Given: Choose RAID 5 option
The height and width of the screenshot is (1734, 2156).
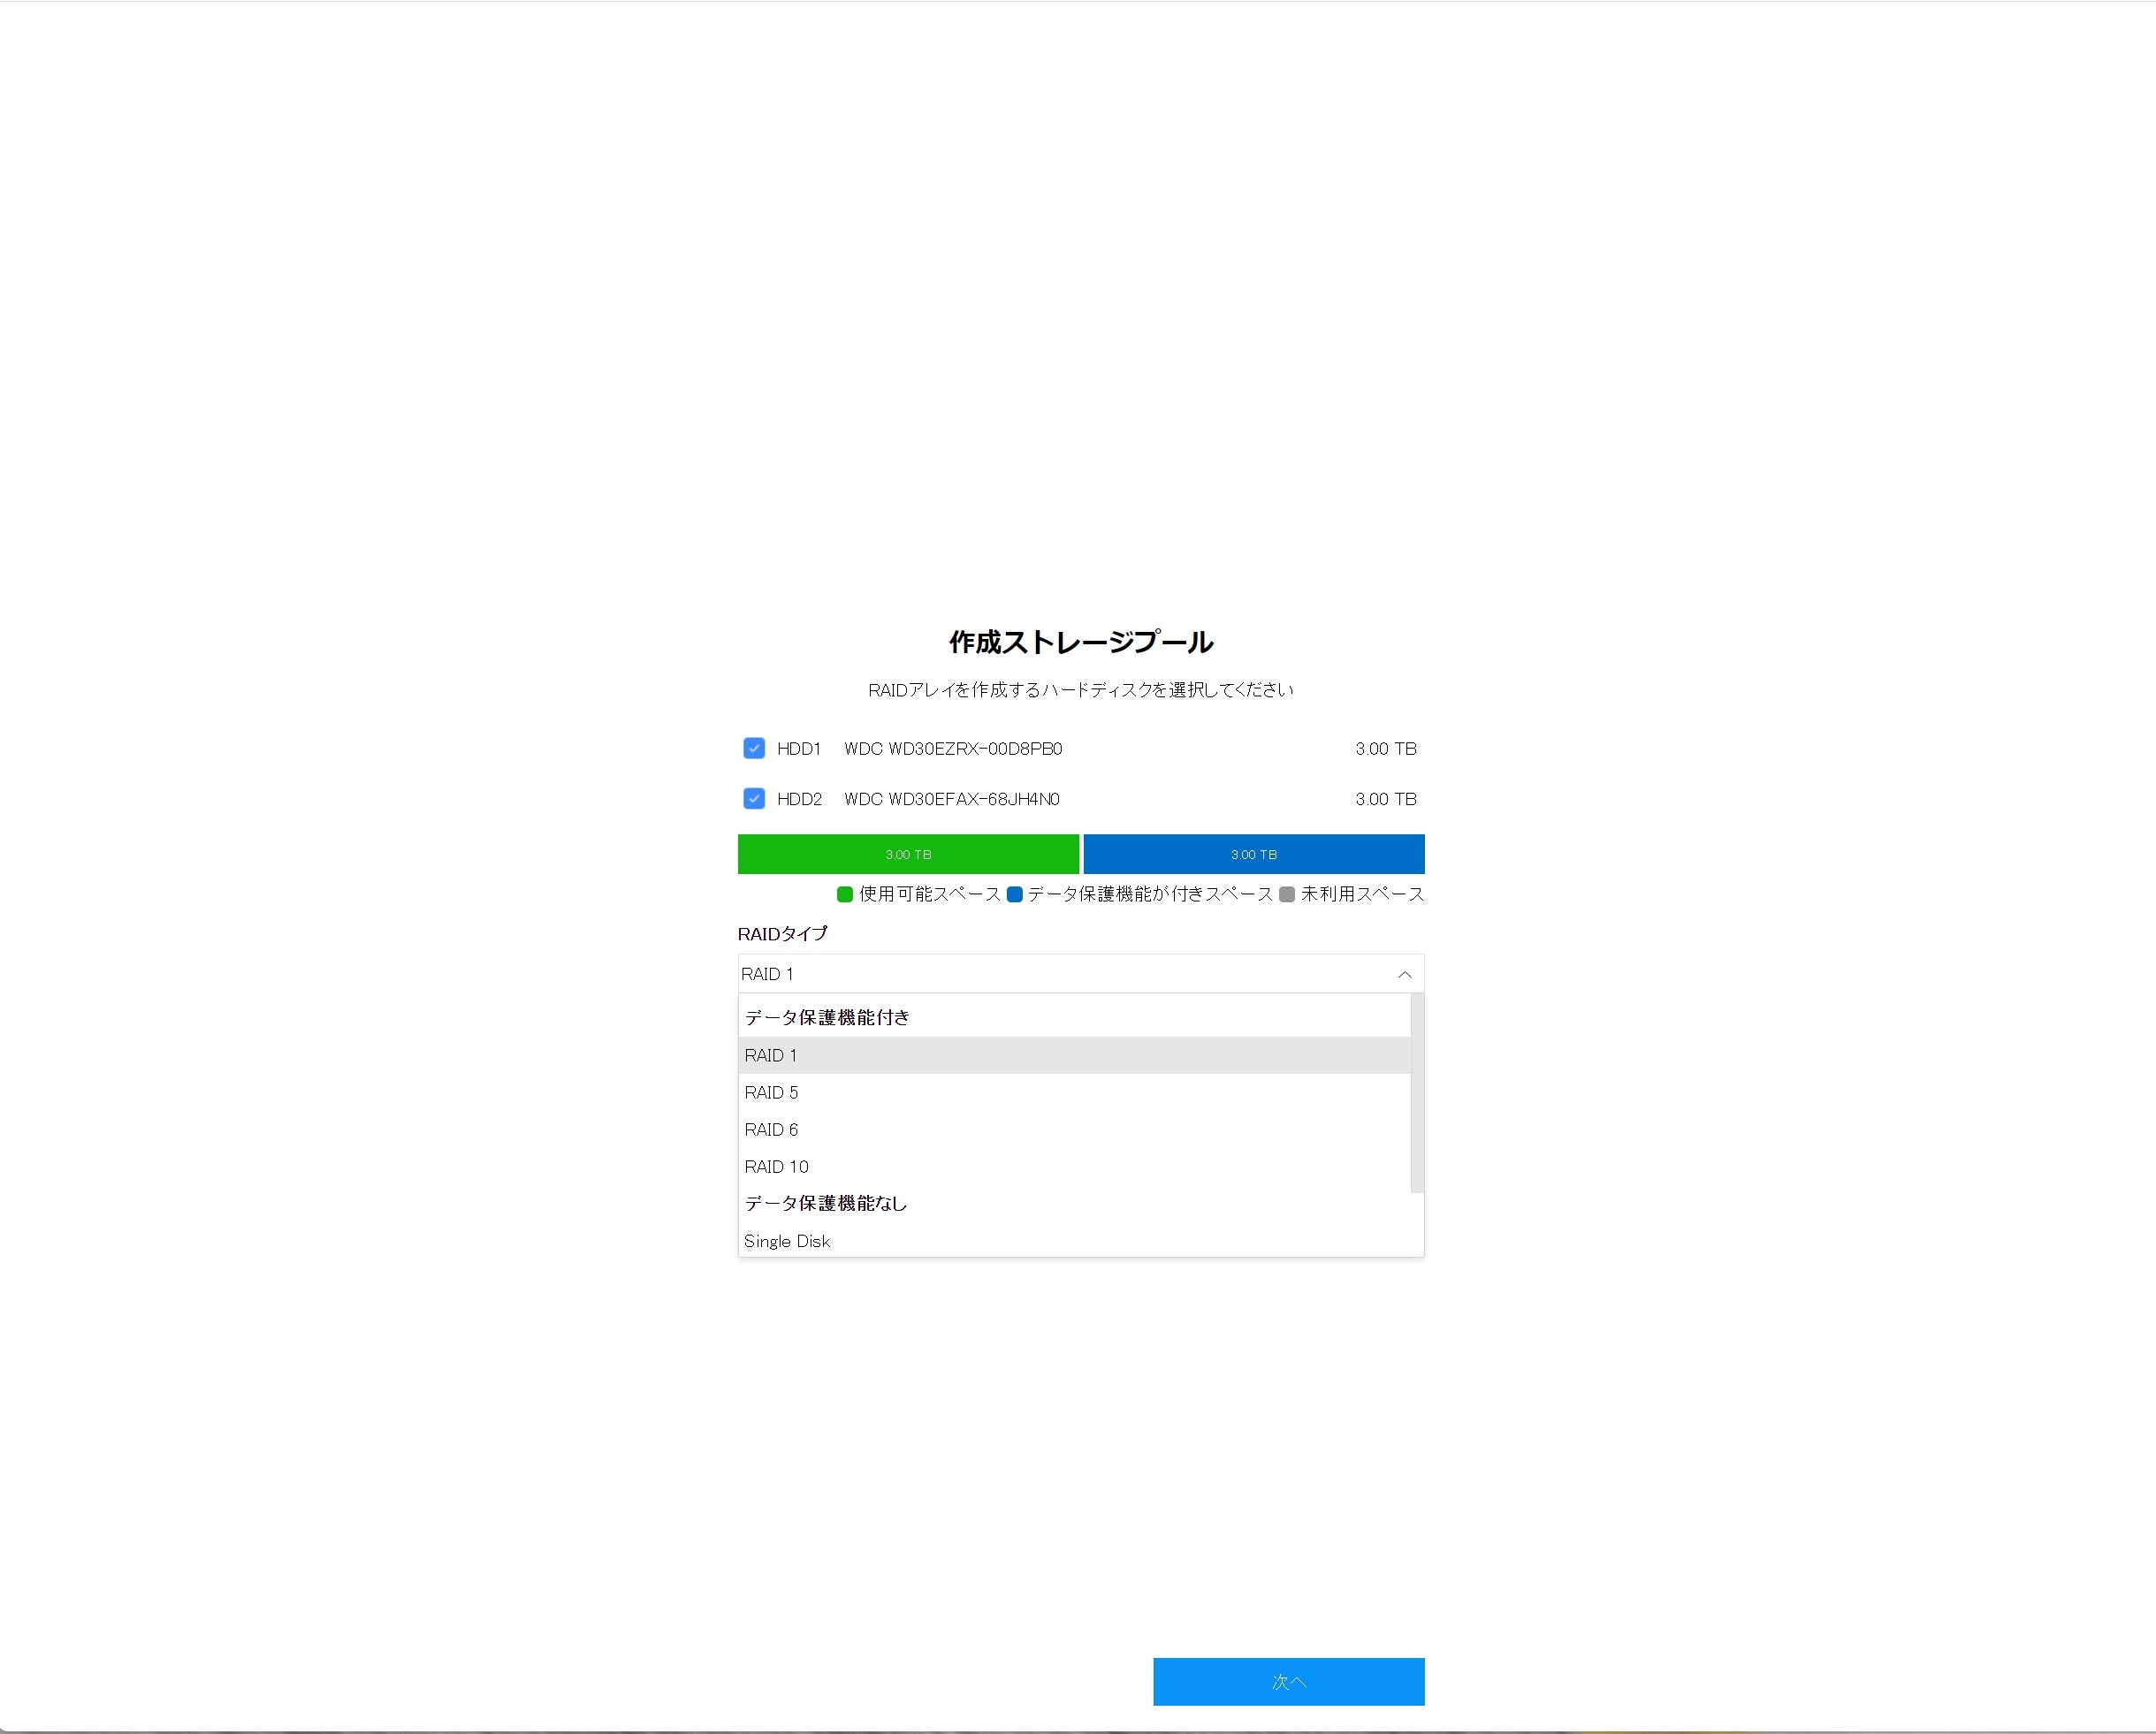Looking at the screenshot, I should coord(771,1092).
